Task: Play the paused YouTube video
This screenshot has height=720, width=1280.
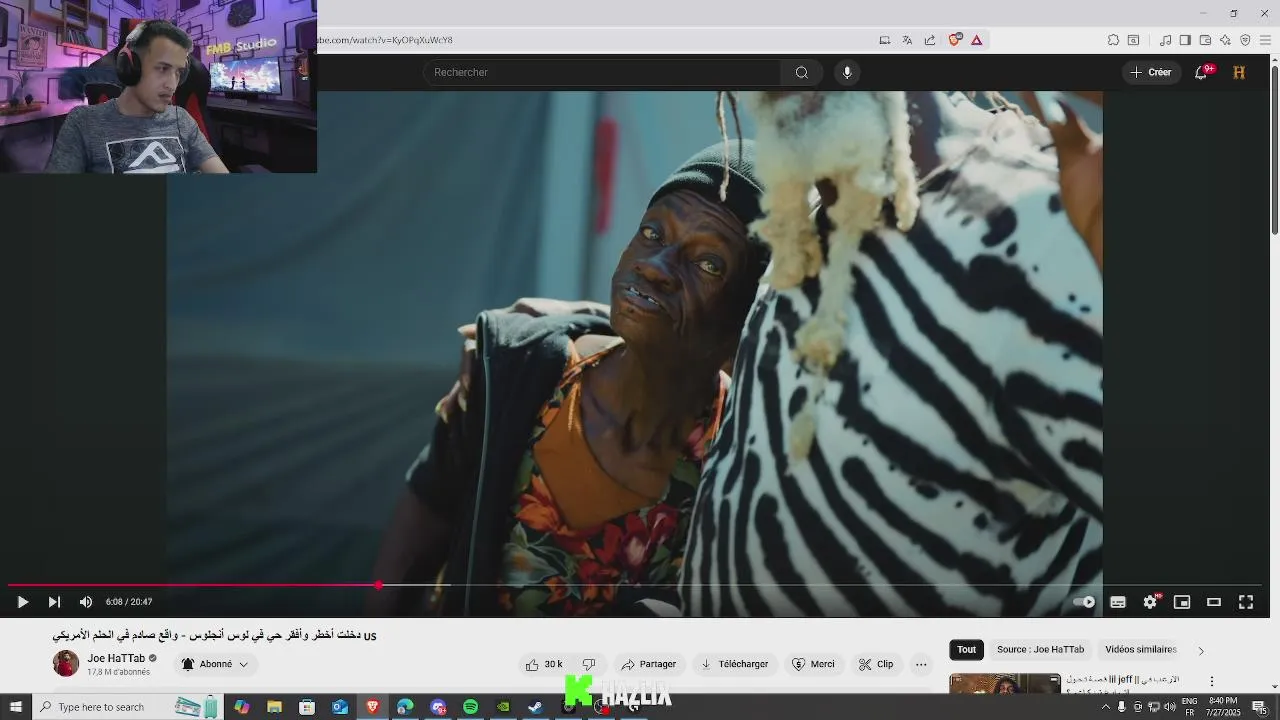Action: [x=22, y=602]
